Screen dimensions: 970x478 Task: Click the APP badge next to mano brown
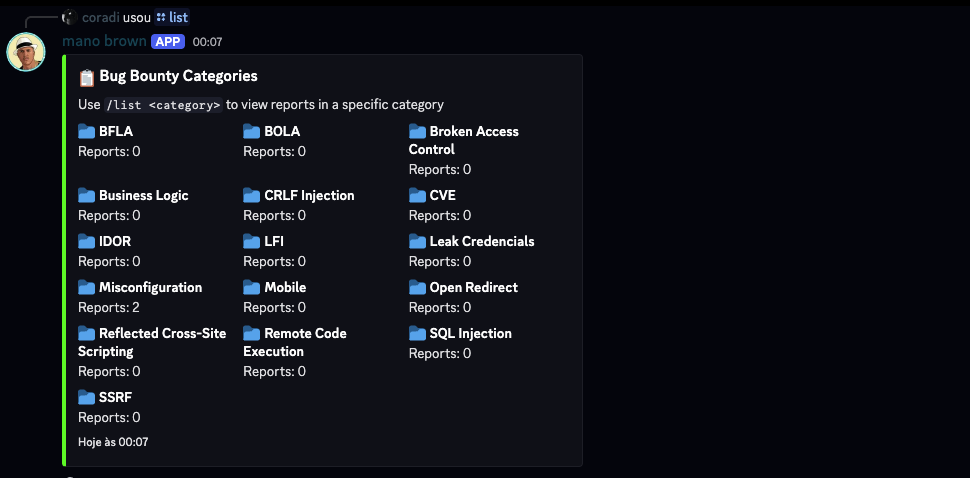(168, 42)
